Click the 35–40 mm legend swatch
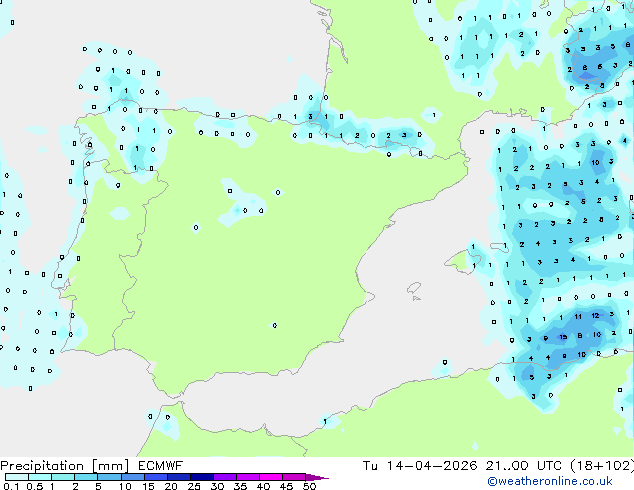The image size is (634, 490). pos(247,477)
